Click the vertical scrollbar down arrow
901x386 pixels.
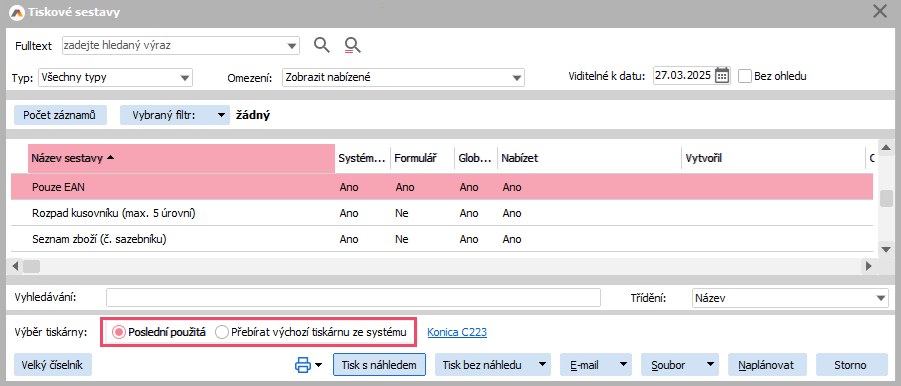[x=886, y=249]
